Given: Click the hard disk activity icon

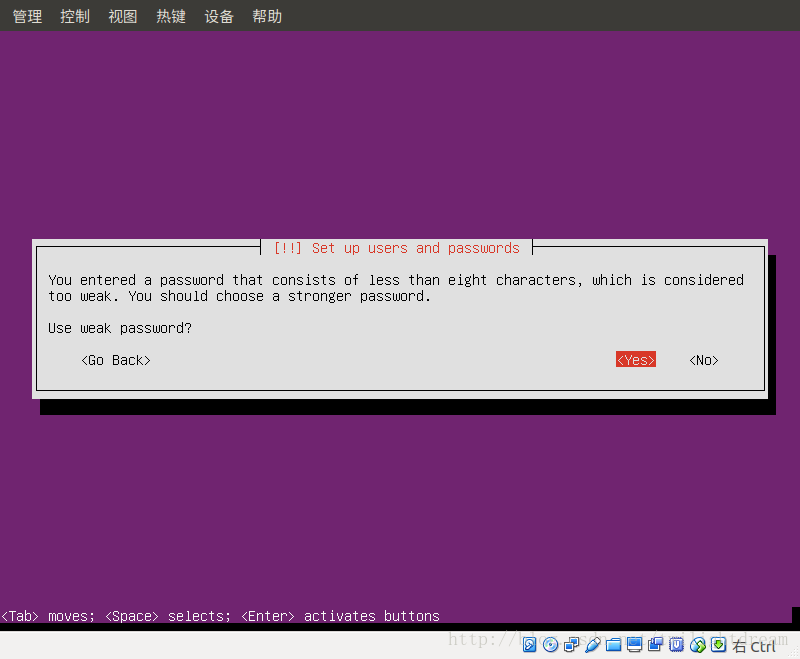Looking at the screenshot, I should [529, 644].
